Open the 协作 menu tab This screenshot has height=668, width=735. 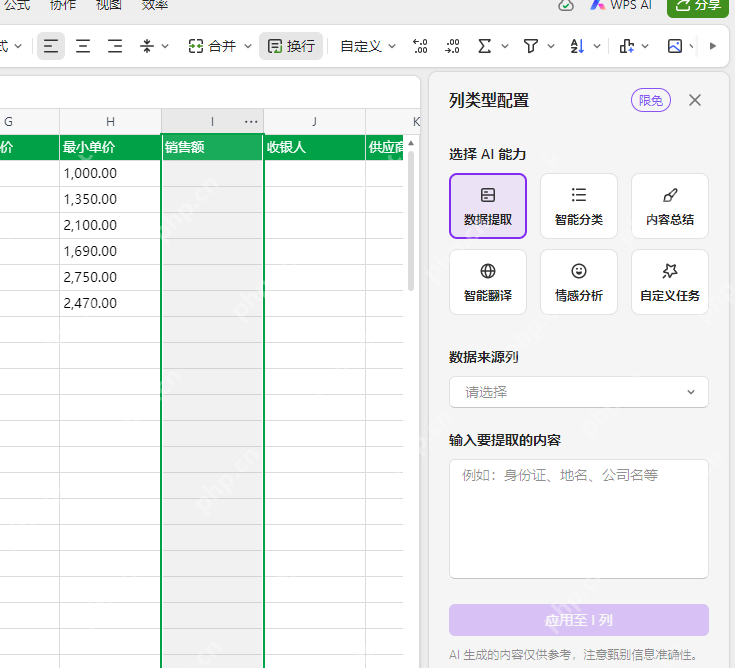point(62,5)
